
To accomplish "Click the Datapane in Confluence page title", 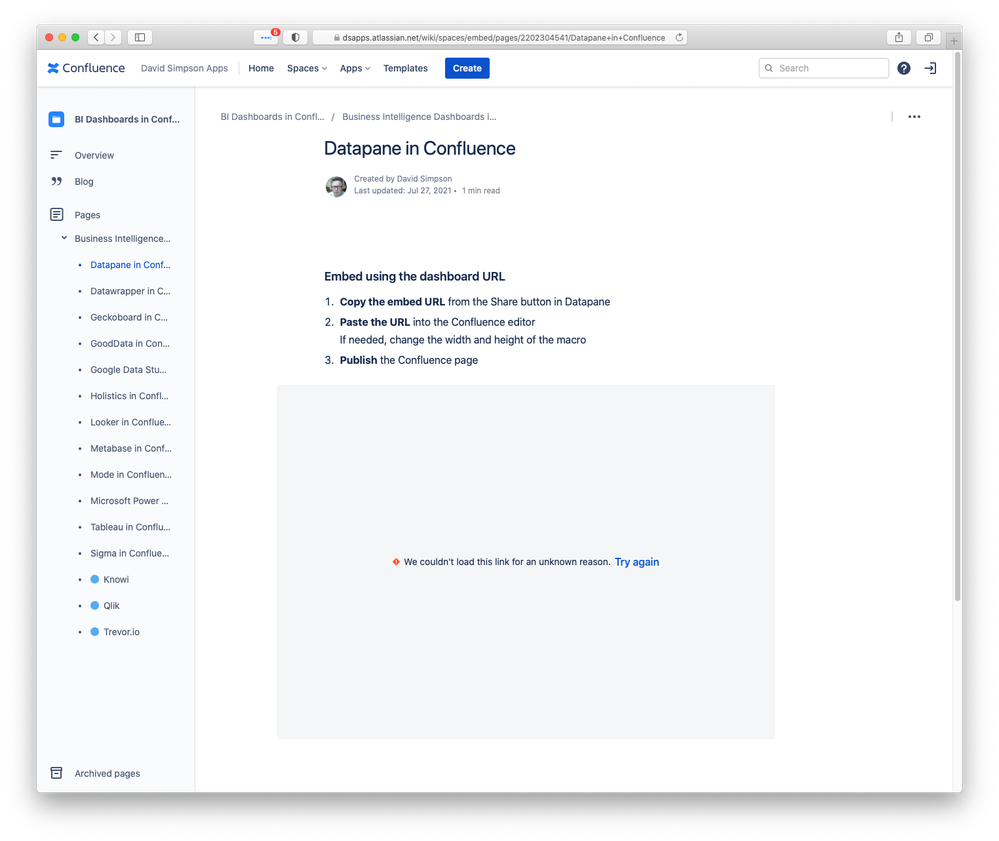I will tap(419, 148).
